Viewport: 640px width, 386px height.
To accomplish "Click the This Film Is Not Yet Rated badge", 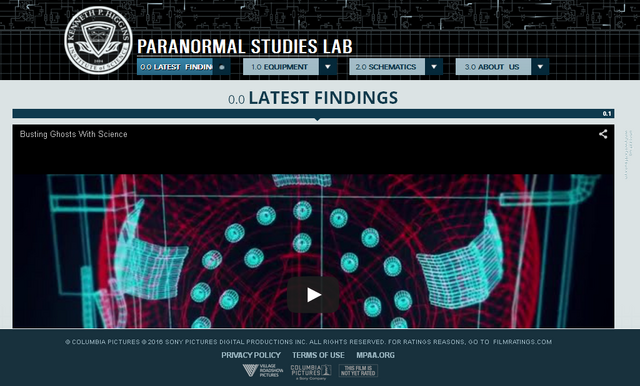I will 358,370.
